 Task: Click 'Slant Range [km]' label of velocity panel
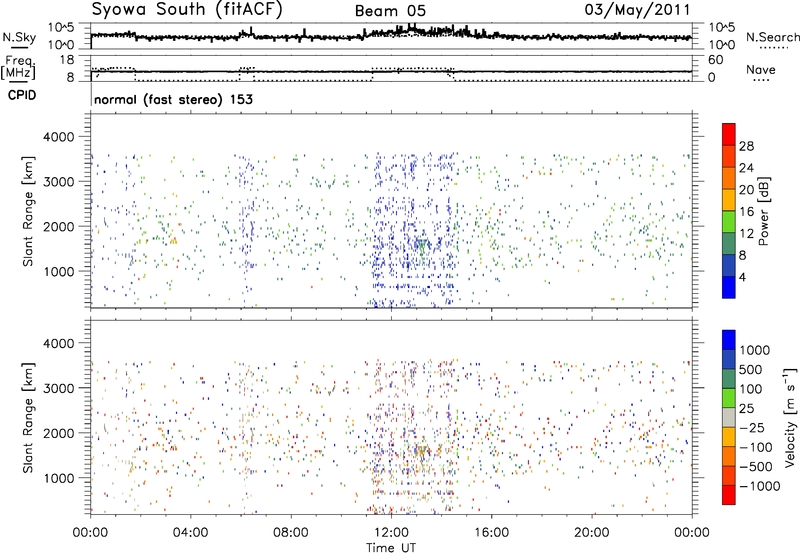point(28,417)
